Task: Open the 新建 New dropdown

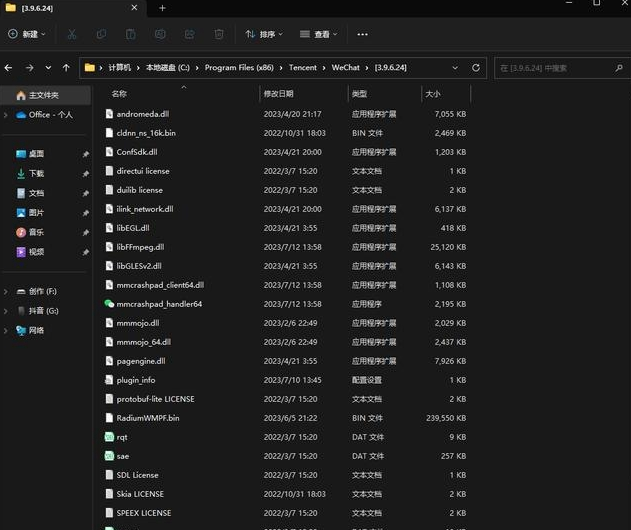Action: (27, 34)
